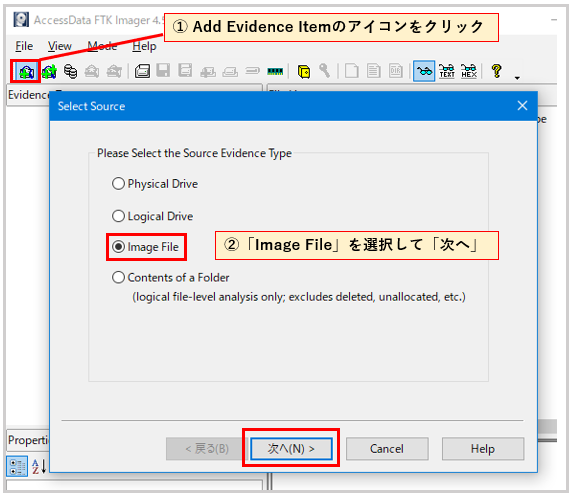This screenshot has height=500, width=573.
Task: Click the Detect EFS Encryption key icon
Action: (325, 71)
